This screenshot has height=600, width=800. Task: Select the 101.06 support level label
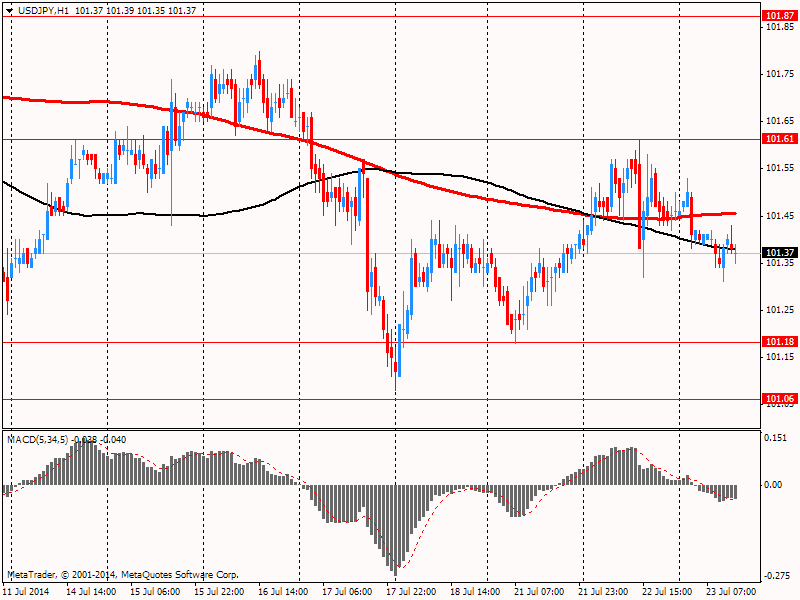pos(780,399)
